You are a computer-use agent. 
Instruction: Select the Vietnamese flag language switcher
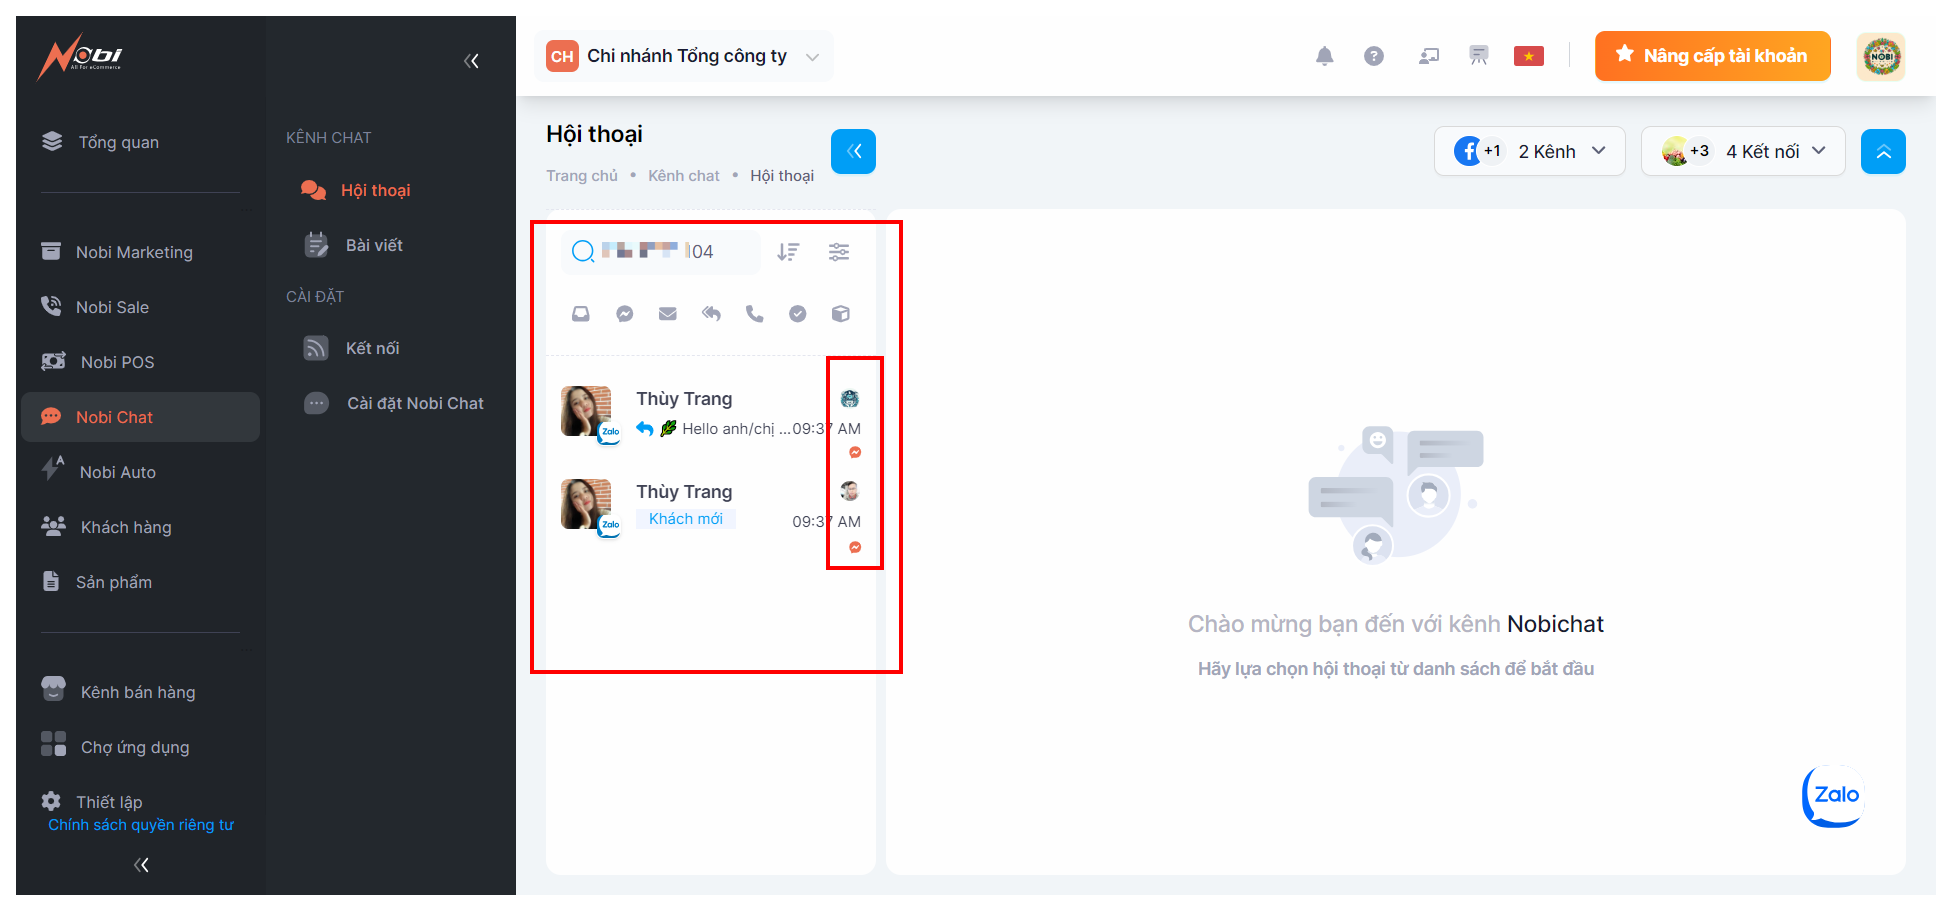(1528, 56)
